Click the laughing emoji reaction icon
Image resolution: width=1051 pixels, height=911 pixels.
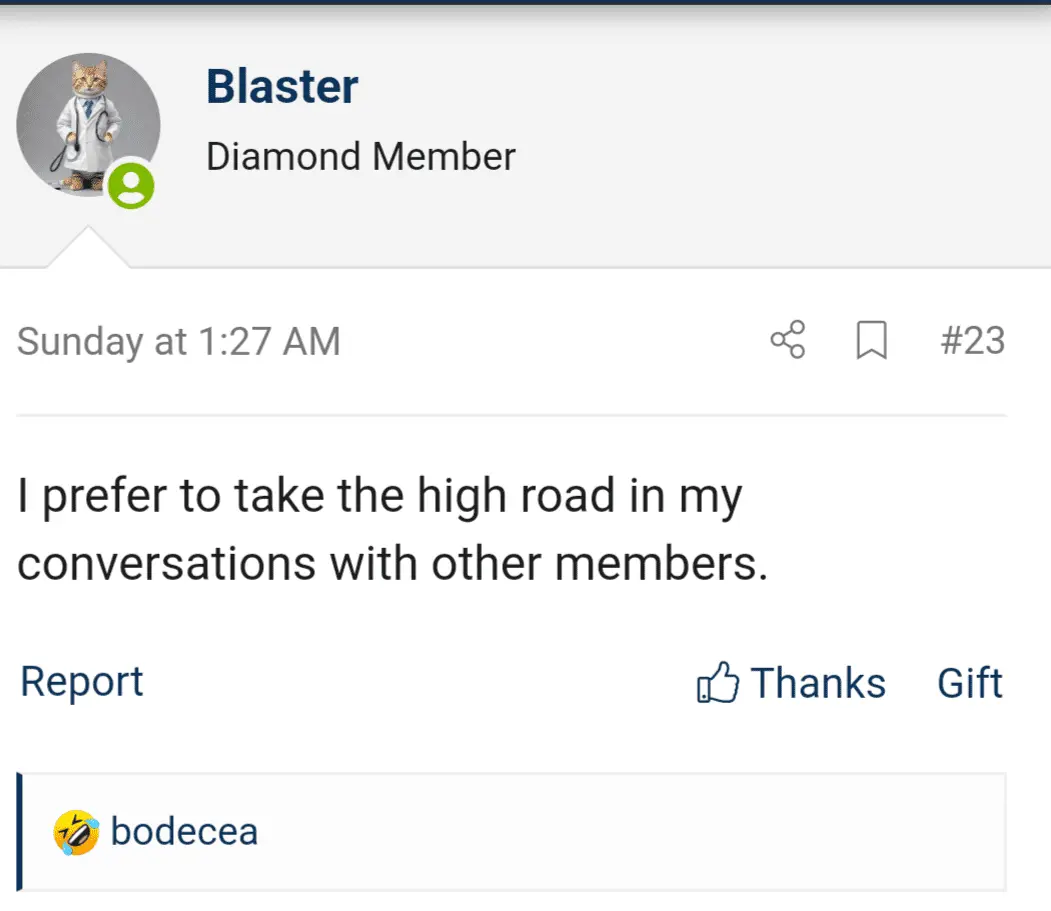77,832
